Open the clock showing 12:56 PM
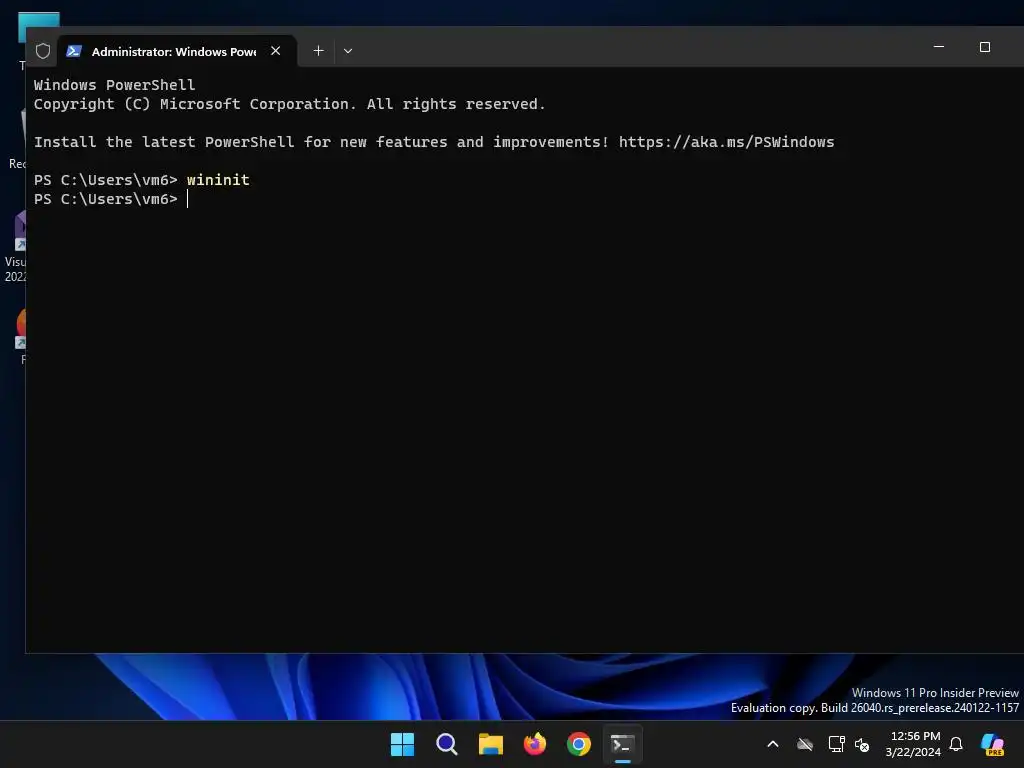Viewport: 1024px width, 768px height. pyautogui.click(x=913, y=744)
